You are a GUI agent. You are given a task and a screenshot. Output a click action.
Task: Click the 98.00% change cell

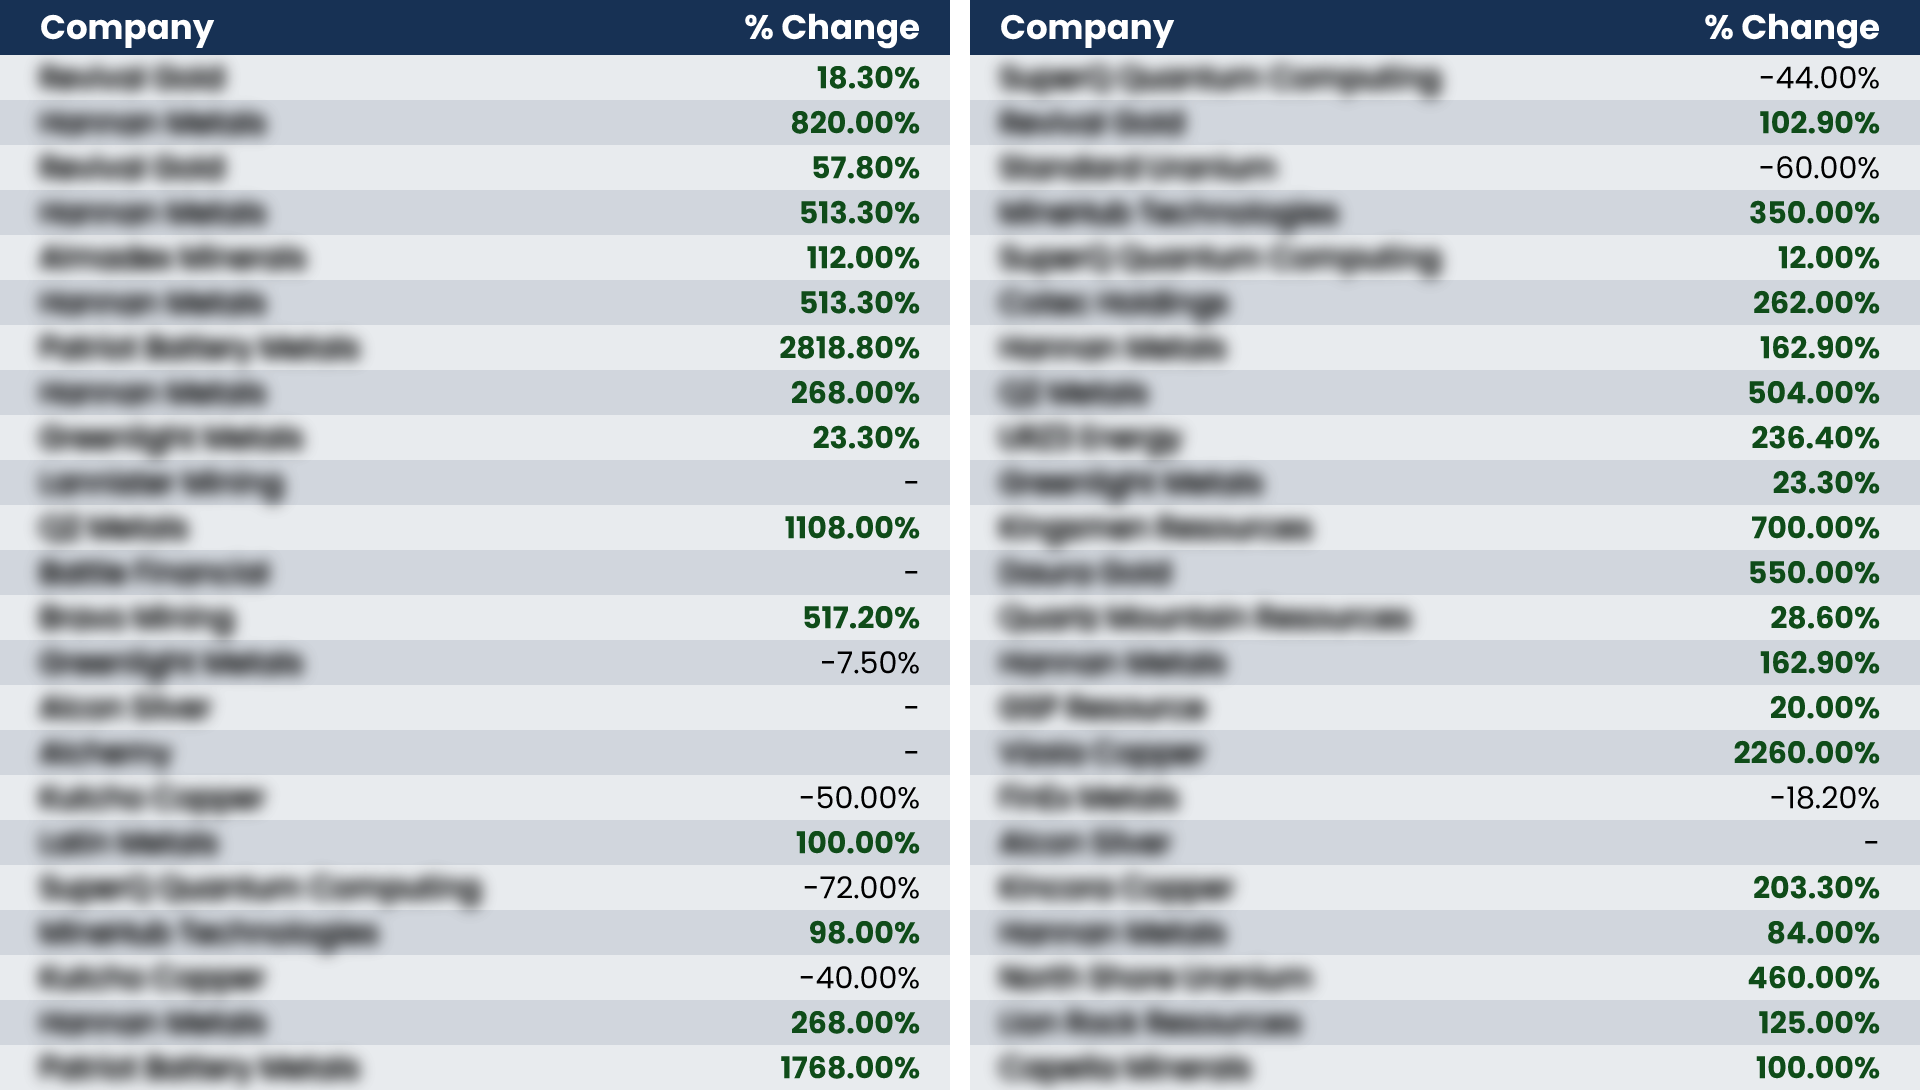point(864,933)
